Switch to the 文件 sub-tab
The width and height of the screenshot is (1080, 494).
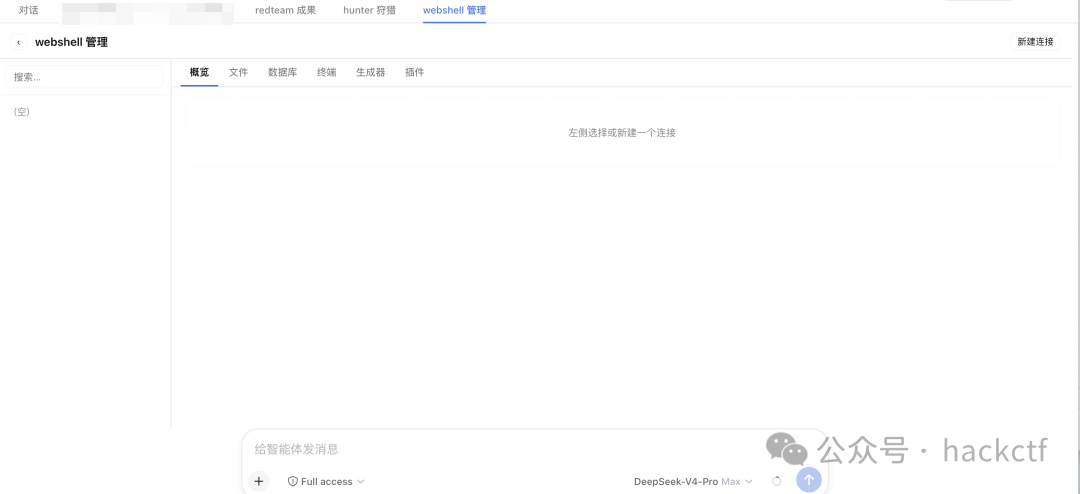238,72
